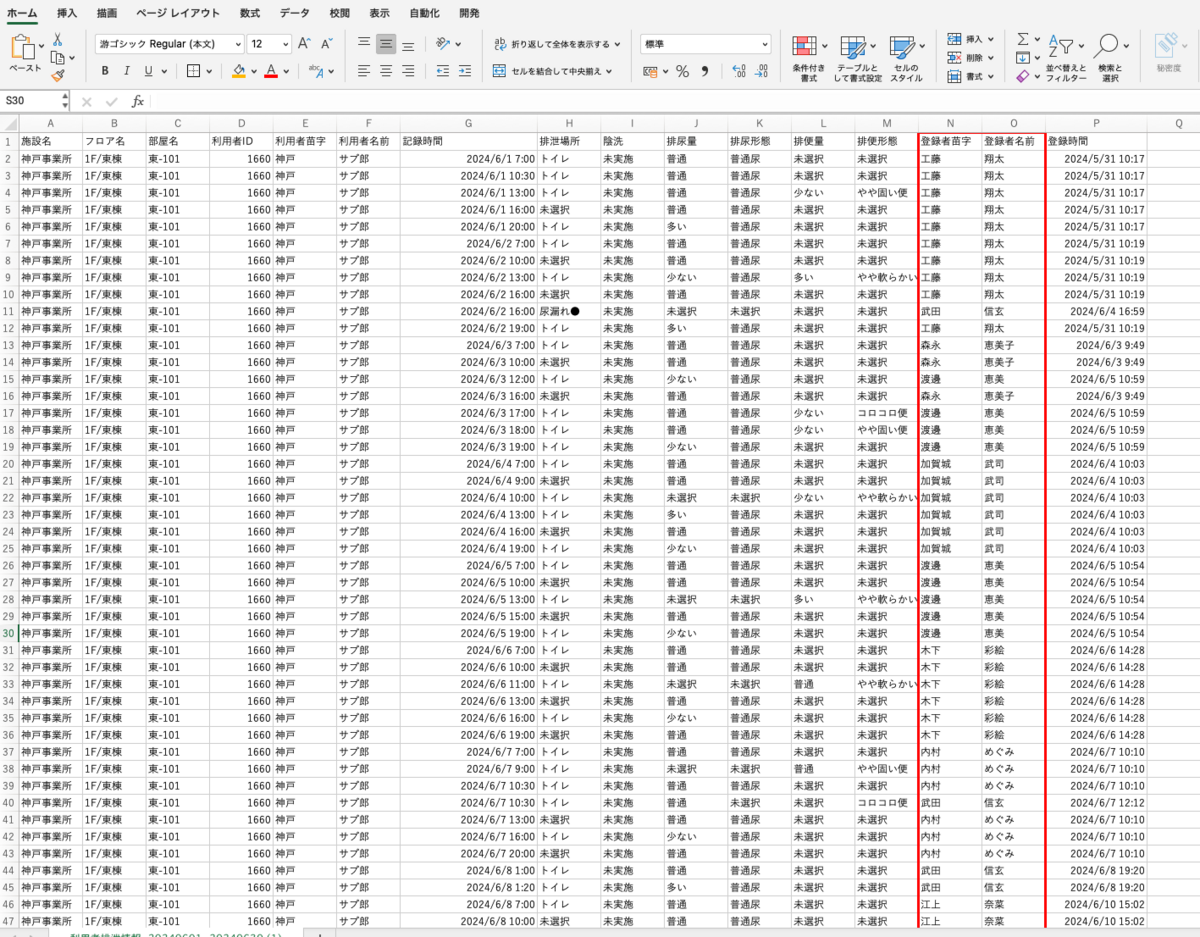Select row 11 header
This screenshot has height=937, width=1200.
(9, 311)
